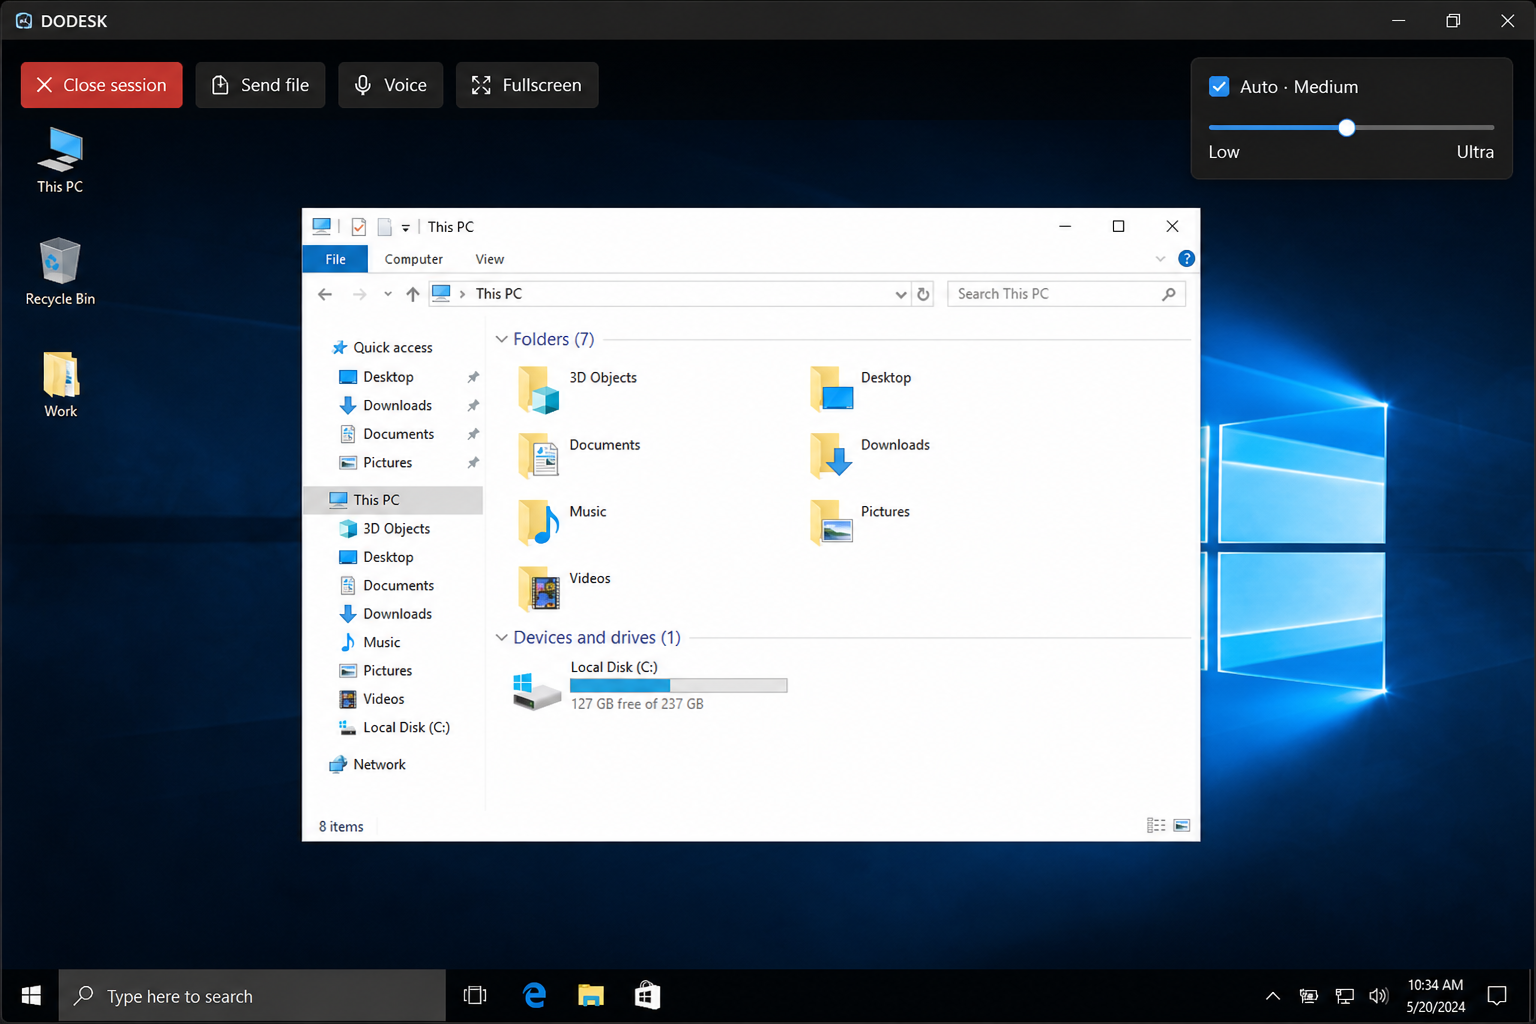Open the recent locations dropdown arrow

coord(388,294)
